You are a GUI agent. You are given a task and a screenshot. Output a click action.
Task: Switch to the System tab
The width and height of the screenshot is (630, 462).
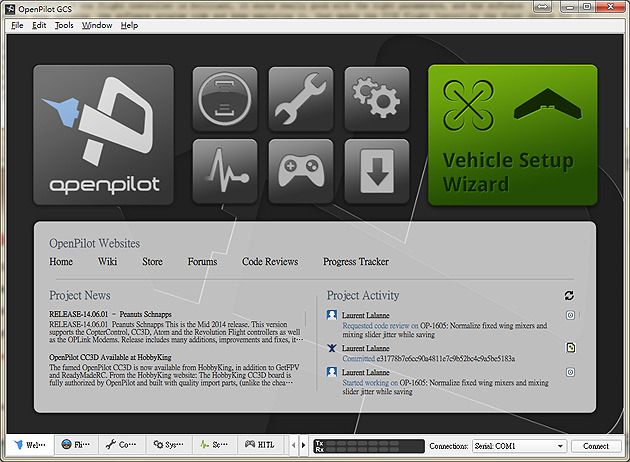tap(168, 445)
